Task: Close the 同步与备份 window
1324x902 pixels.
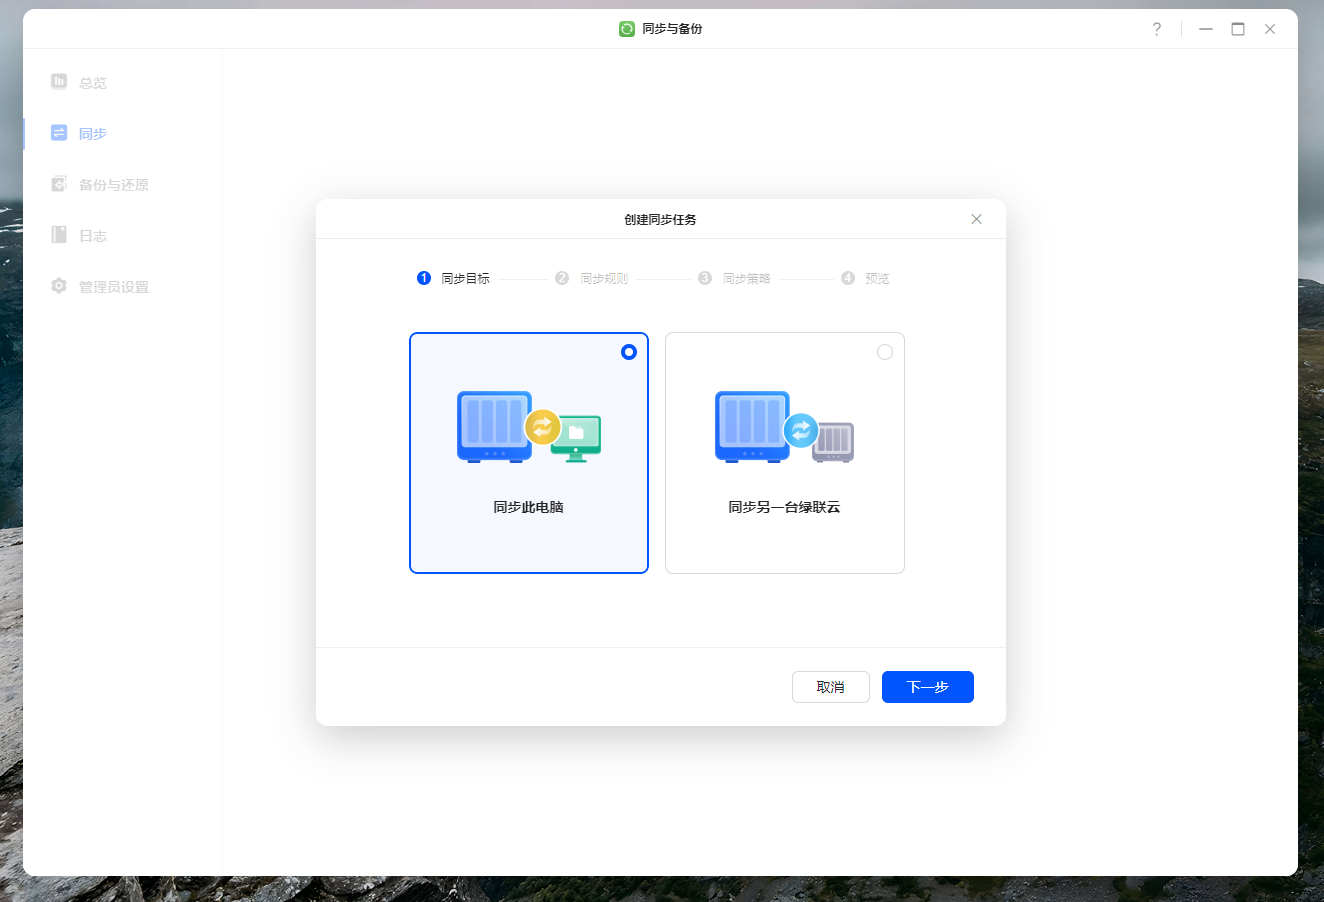Action: tap(1270, 29)
